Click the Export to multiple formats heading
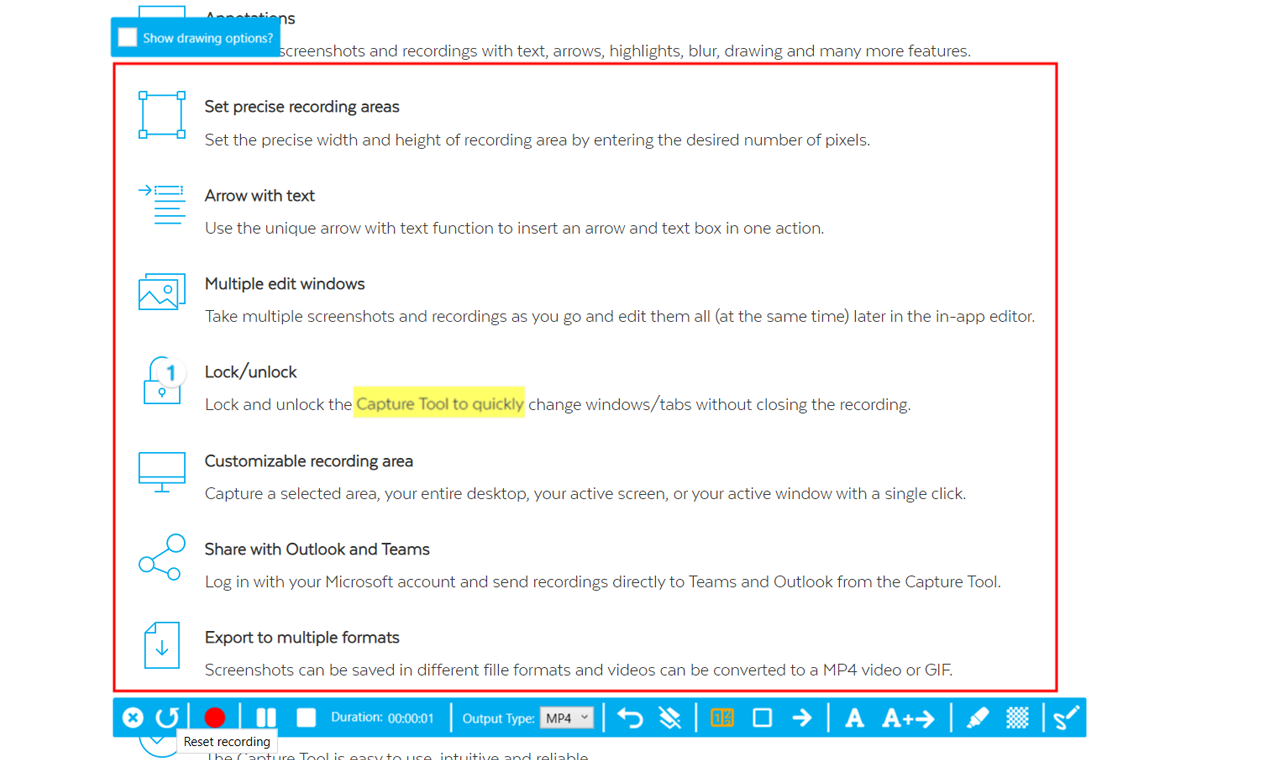Screen dimensions: 1270x760 click(302, 637)
